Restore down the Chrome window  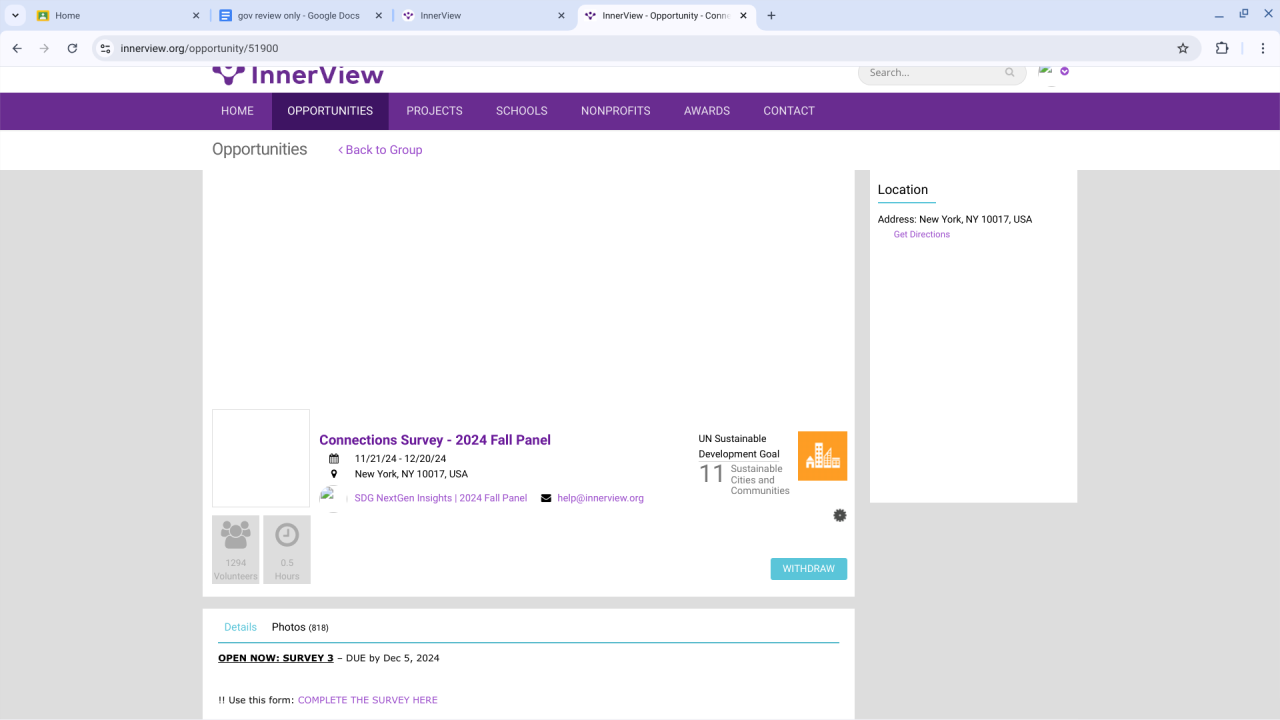pyautogui.click(x=1244, y=15)
